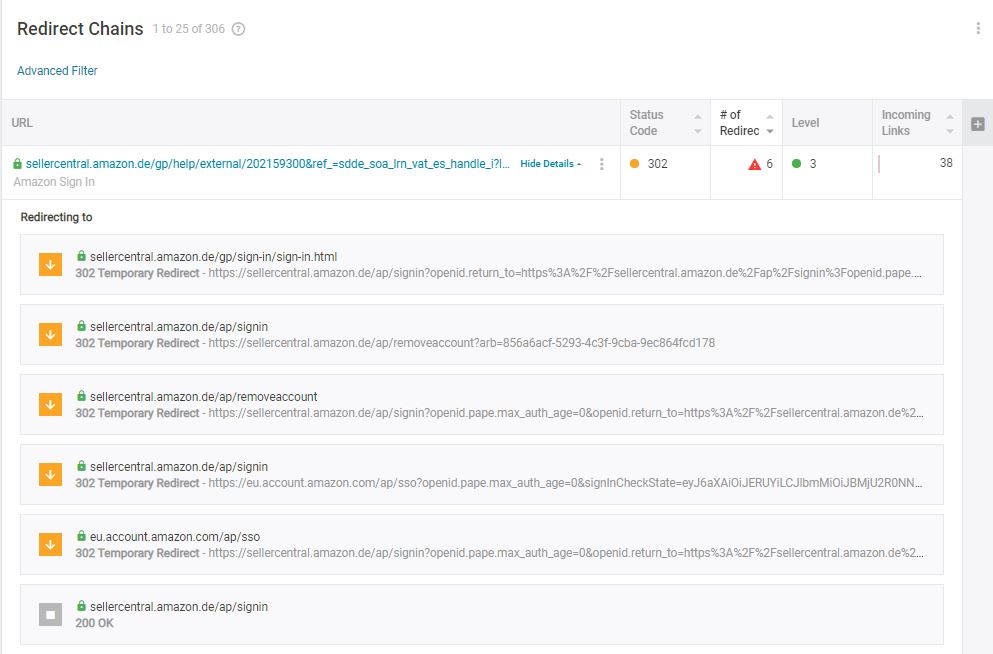Select the sellercentral.amazon.de/gp/sign-in/sign-in.html text
This screenshot has width=993, height=654.
[213, 257]
